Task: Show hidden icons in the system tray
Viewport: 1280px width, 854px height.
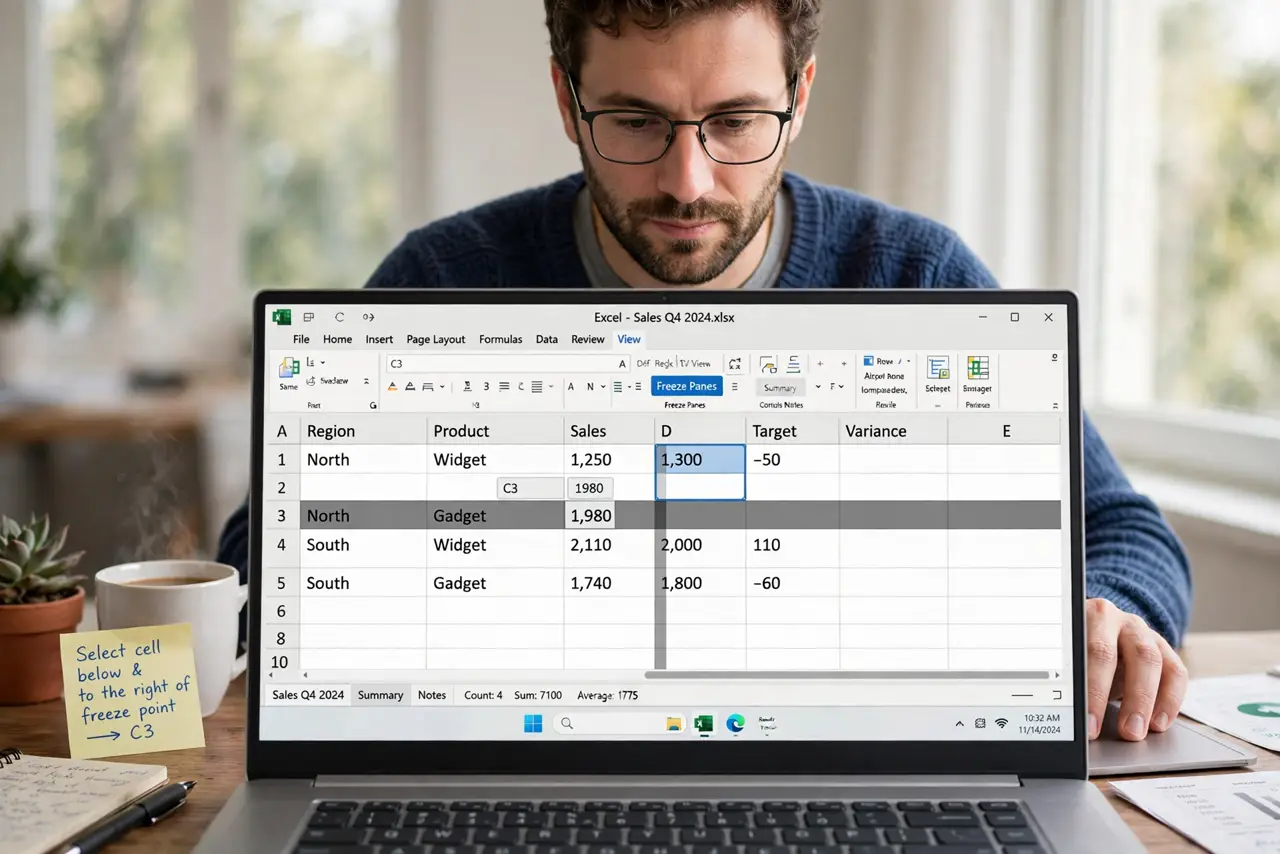Action: click(x=960, y=723)
